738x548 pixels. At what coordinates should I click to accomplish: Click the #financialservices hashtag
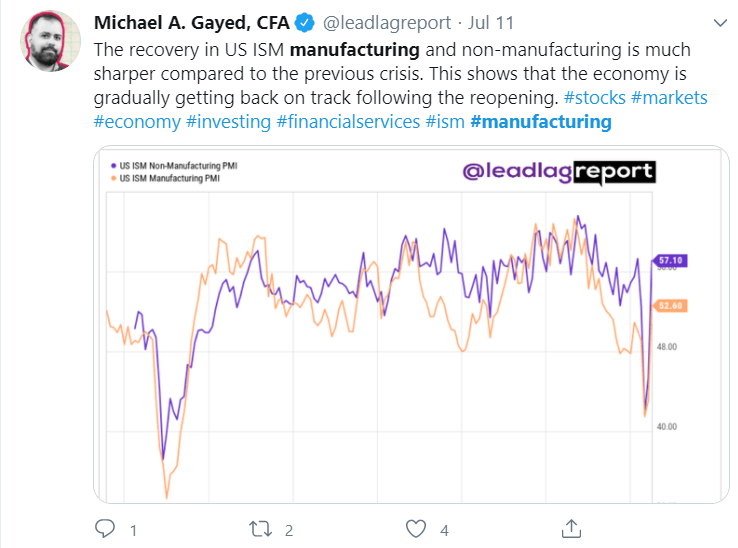(347, 122)
